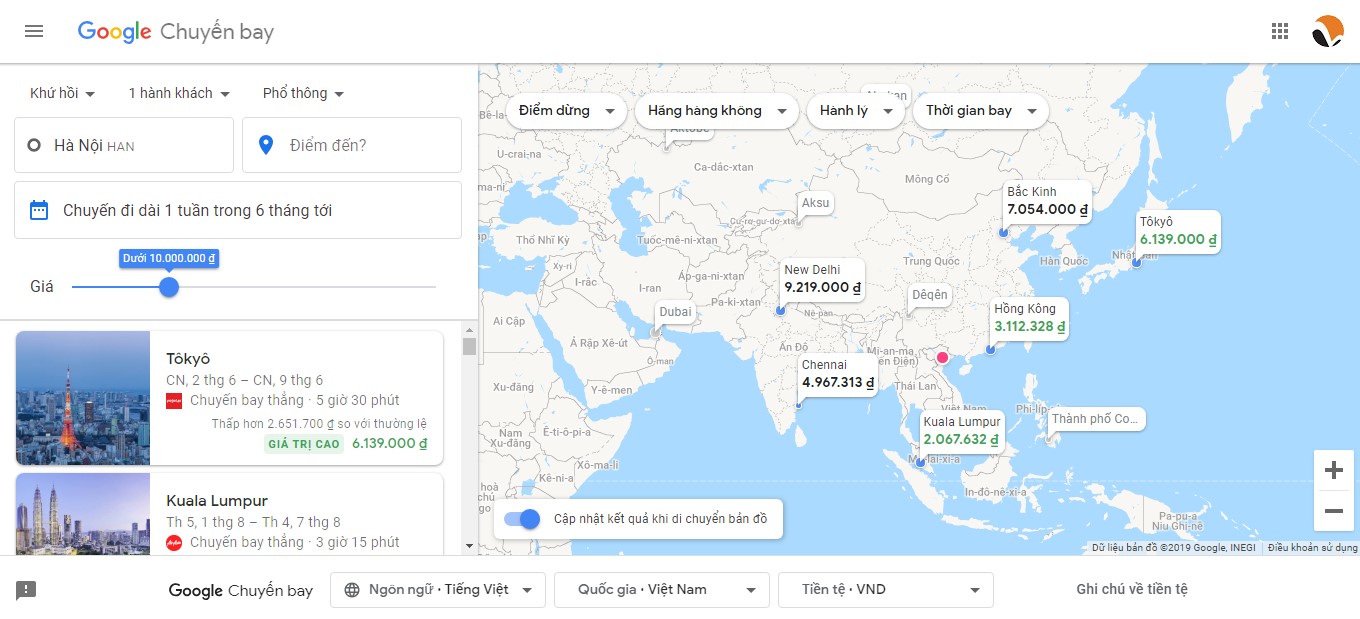
Task: Open the hamburger main menu
Action: point(34,31)
